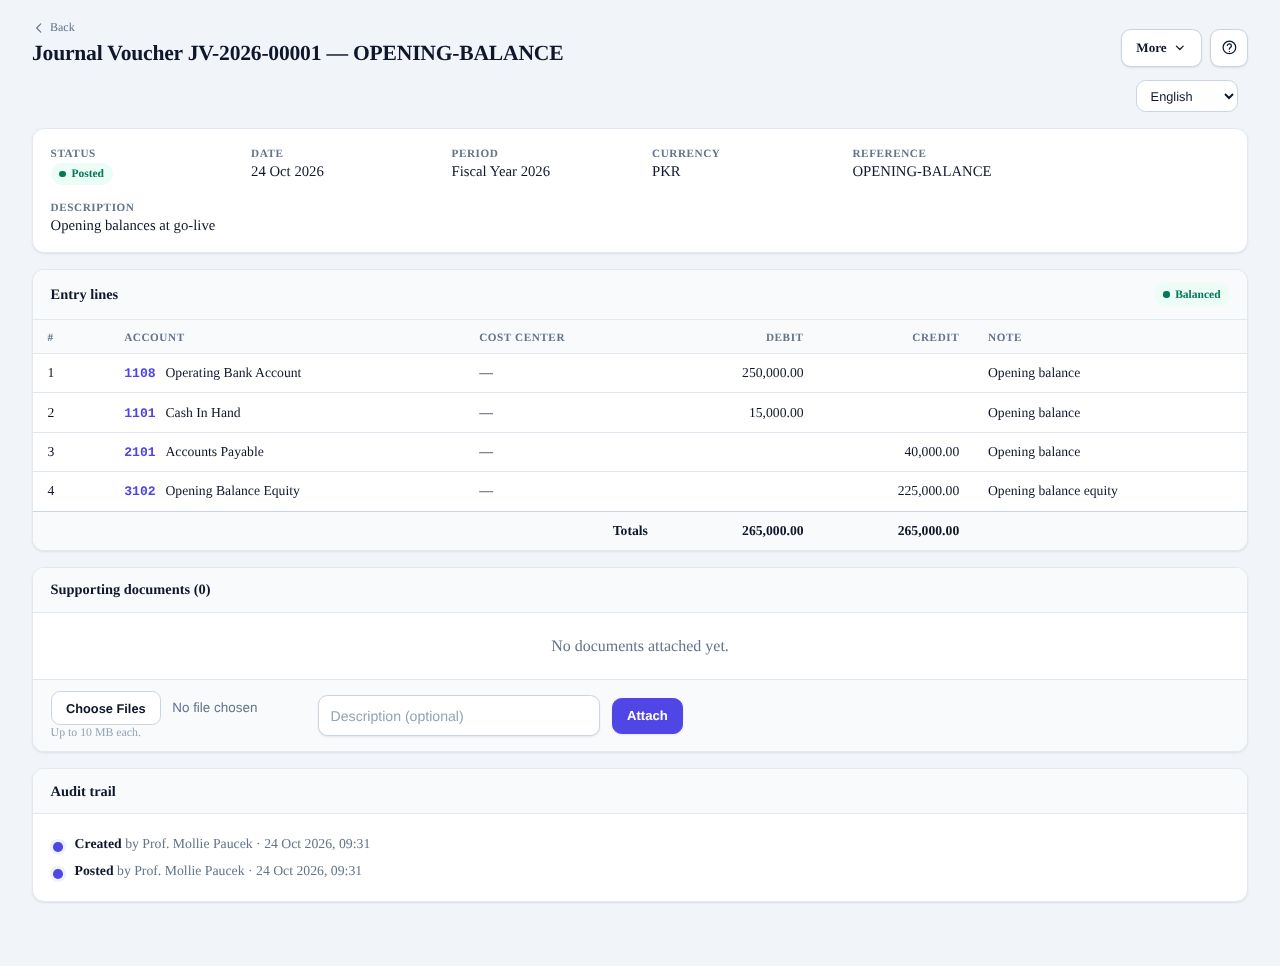Image resolution: width=1280 pixels, height=966 pixels.
Task: Click the Opening Balance Equity account name
Action: (x=233, y=491)
